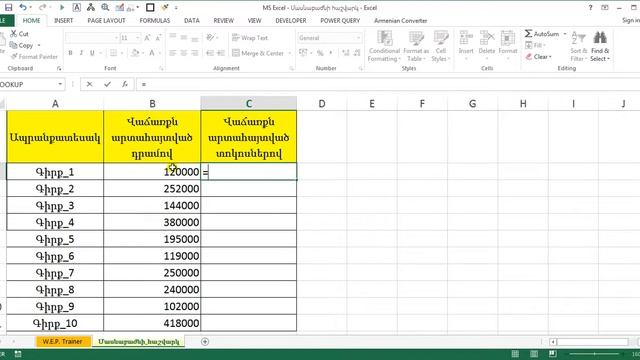Click fill color paint bucket

tap(135, 53)
